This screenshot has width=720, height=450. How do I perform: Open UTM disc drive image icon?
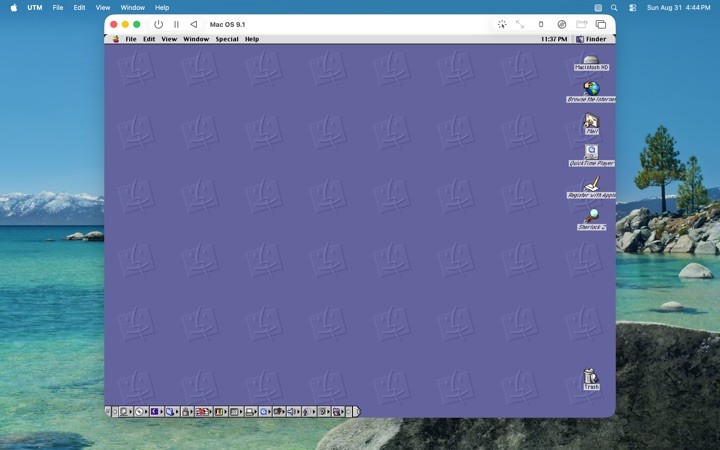tap(562, 24)
